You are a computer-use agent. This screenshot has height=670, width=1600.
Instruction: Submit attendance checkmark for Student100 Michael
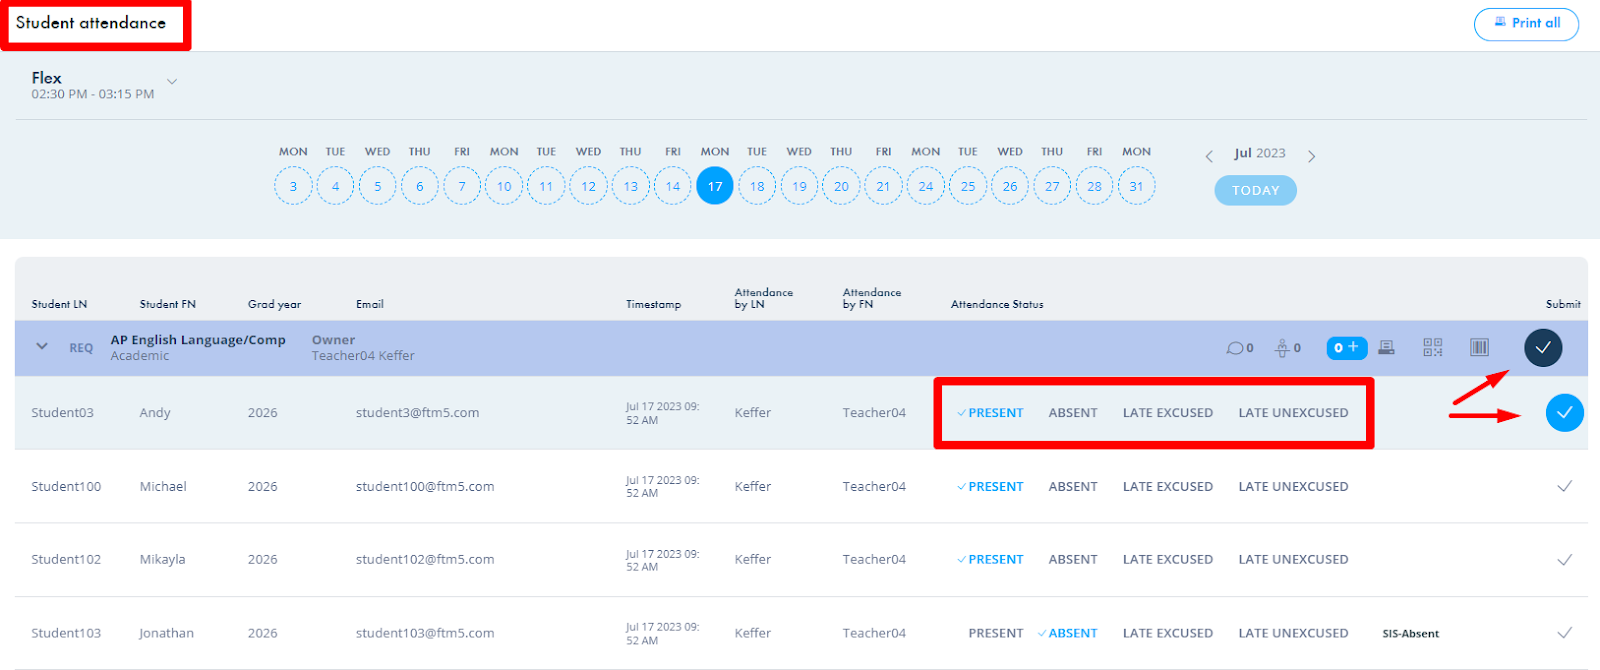(x=1564, y=486)
